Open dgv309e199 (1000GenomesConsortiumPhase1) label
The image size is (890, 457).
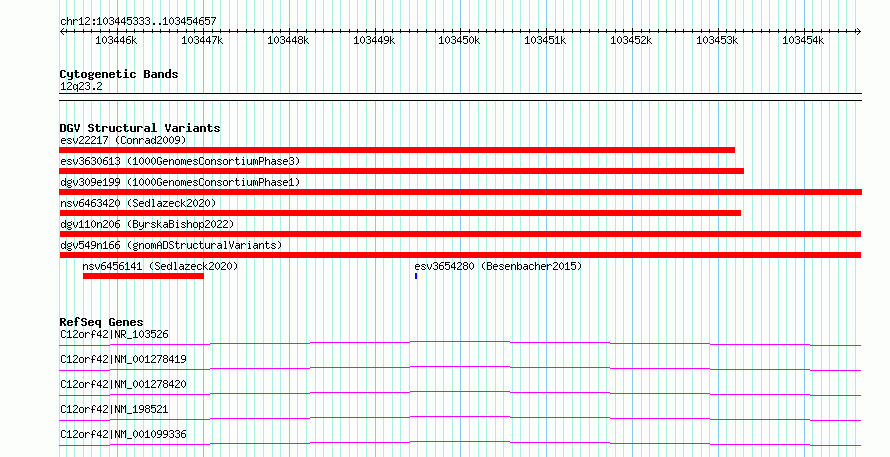point(180,182)
